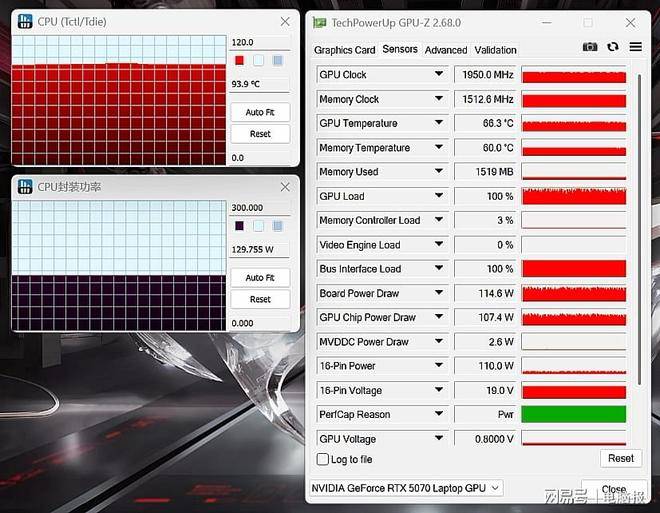Open the Board Power Draw dropdown arrow
This screenshot has height=513, width=660.
pyautogui.click(x=438, y=294)
